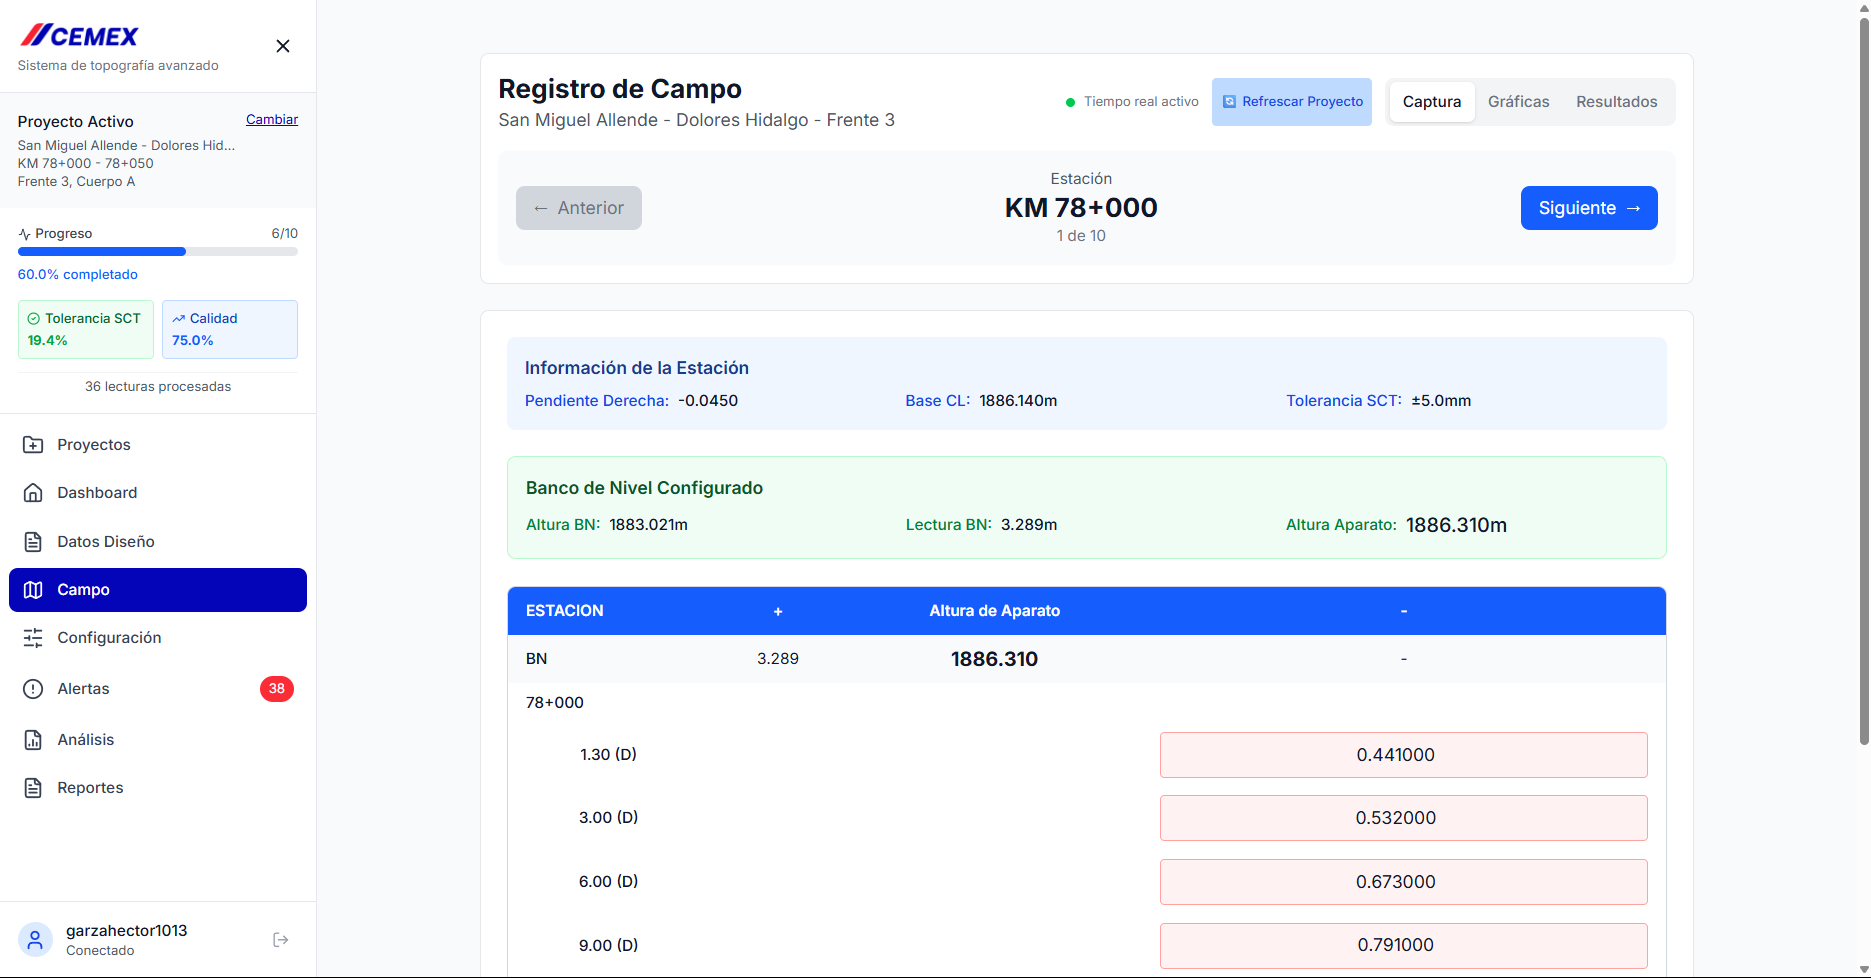This screenshot has width=1871, height=978.
Task: Click the Cambiar project link
Action: click(x=272, y=120)
